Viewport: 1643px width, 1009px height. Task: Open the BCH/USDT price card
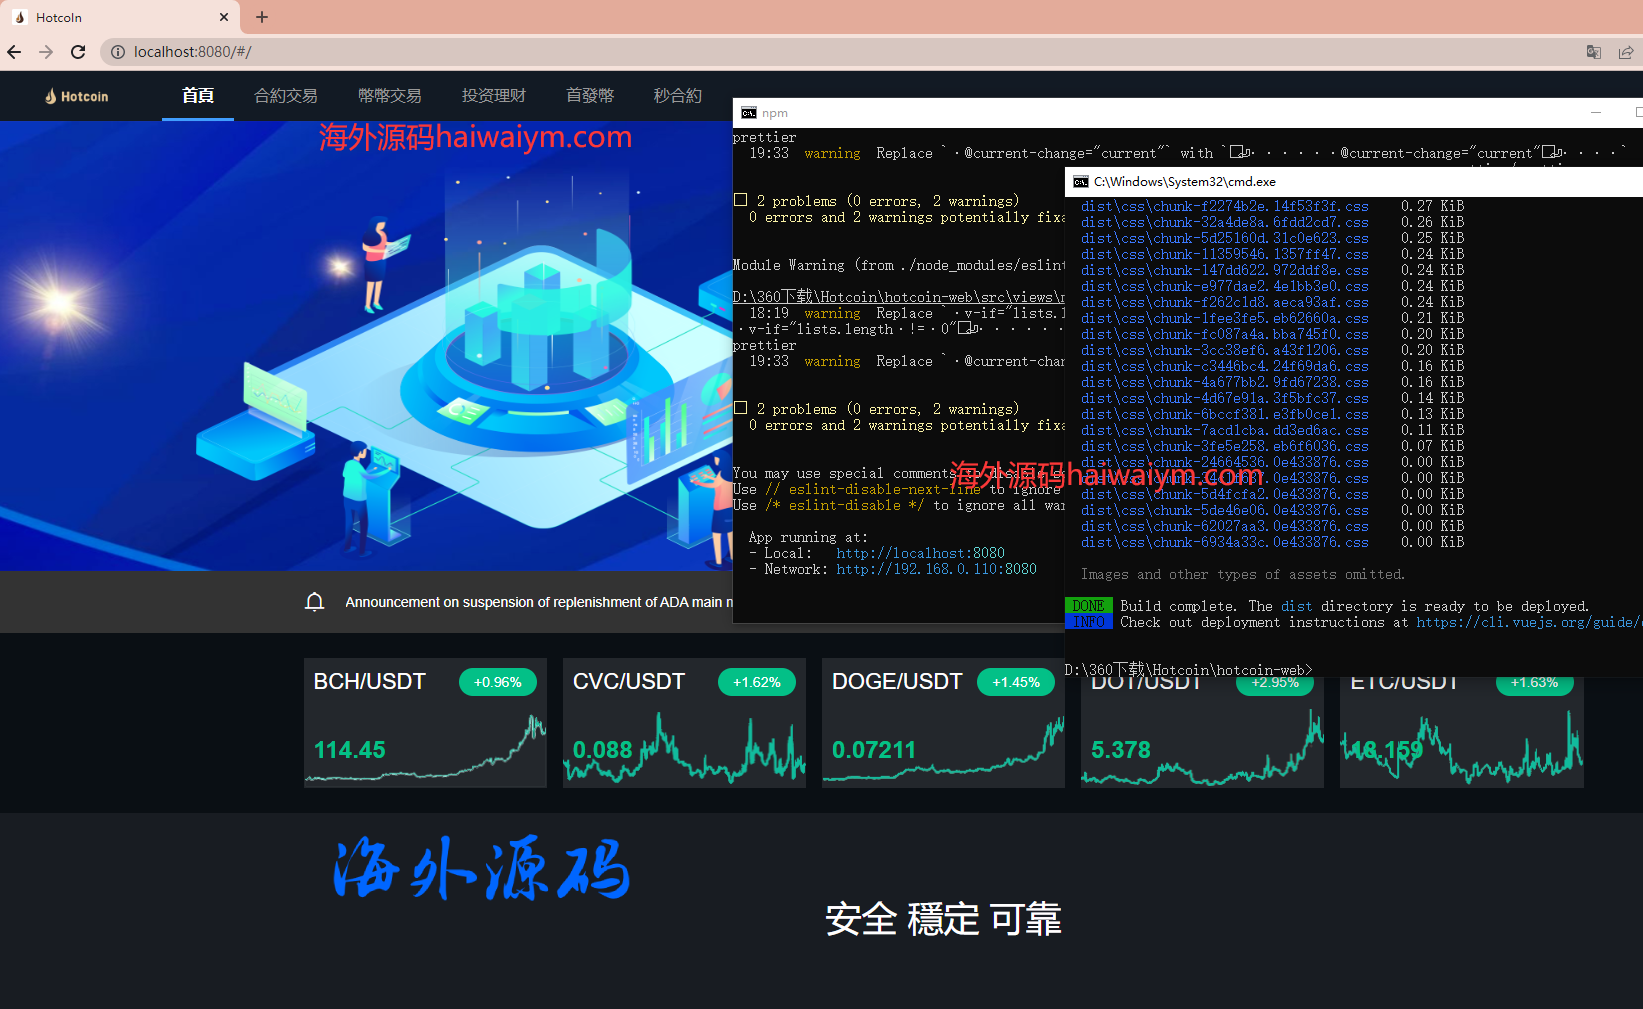click(x=425, y=722)
